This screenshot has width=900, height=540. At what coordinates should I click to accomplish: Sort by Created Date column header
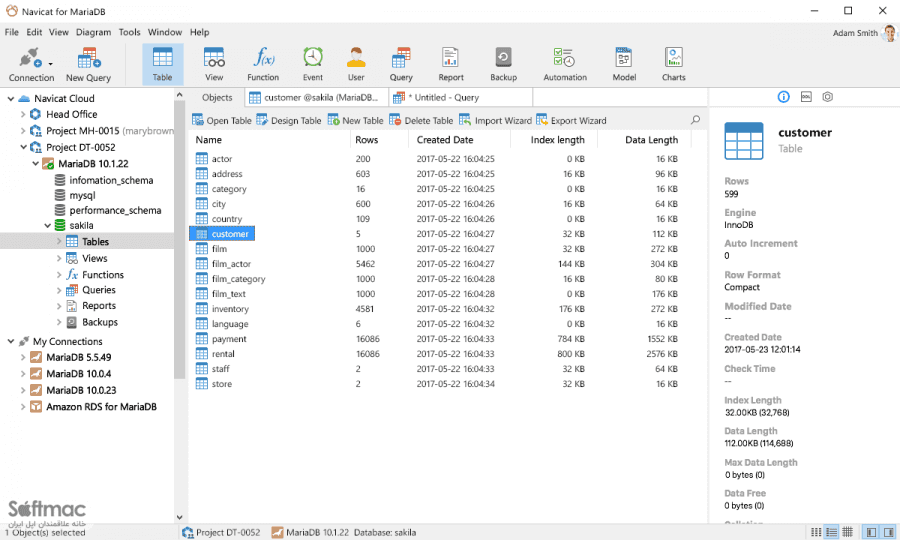click(459, 139)
